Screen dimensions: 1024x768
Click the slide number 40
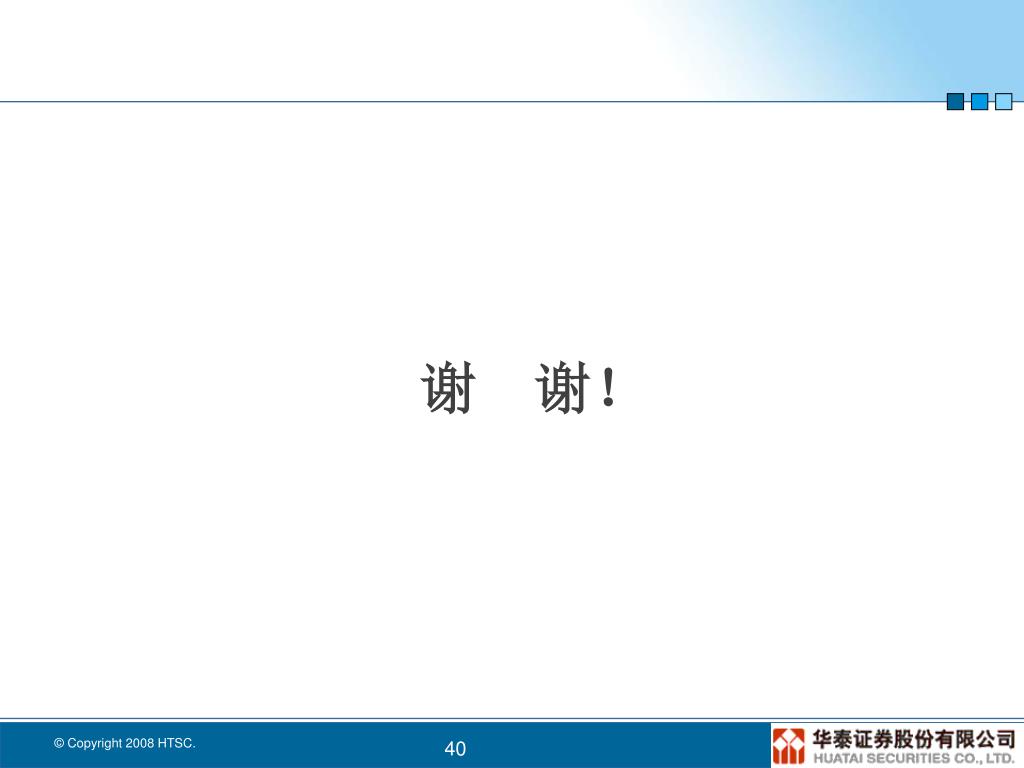455,748
